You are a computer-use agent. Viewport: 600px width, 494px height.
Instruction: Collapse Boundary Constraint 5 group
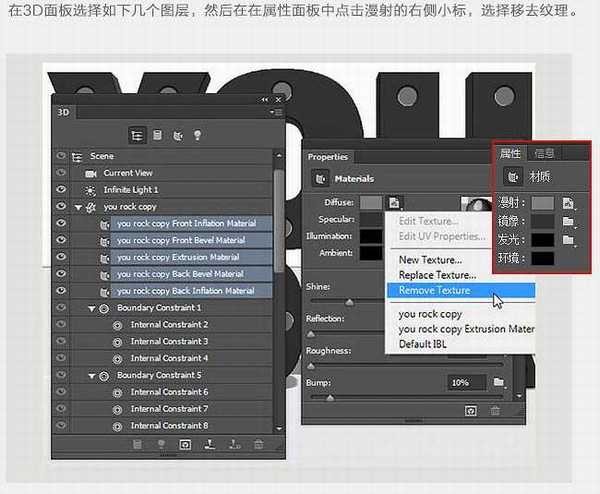(x=91, y=375)
